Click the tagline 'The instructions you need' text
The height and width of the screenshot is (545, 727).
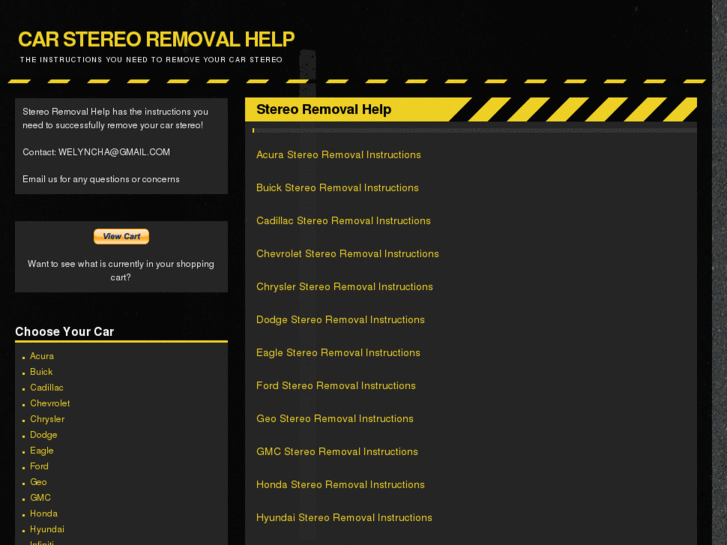[151, 60]
